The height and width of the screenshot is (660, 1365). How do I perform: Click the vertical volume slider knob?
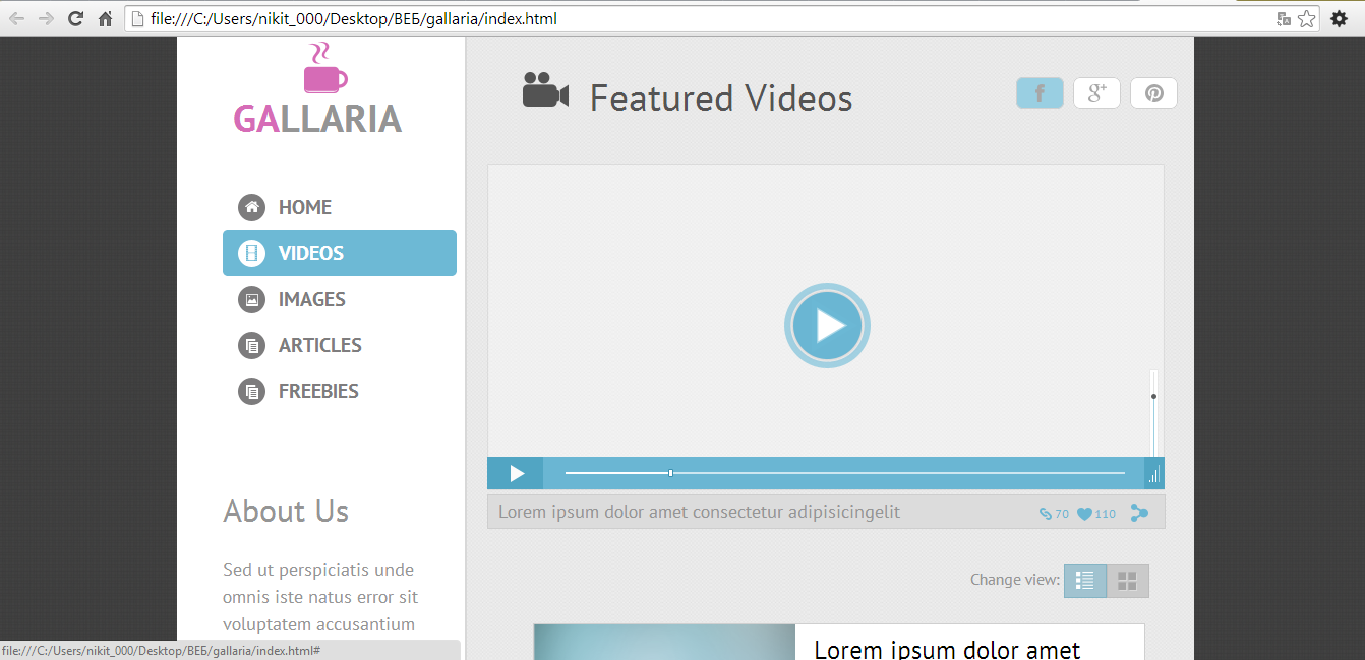coord(1154,397)
